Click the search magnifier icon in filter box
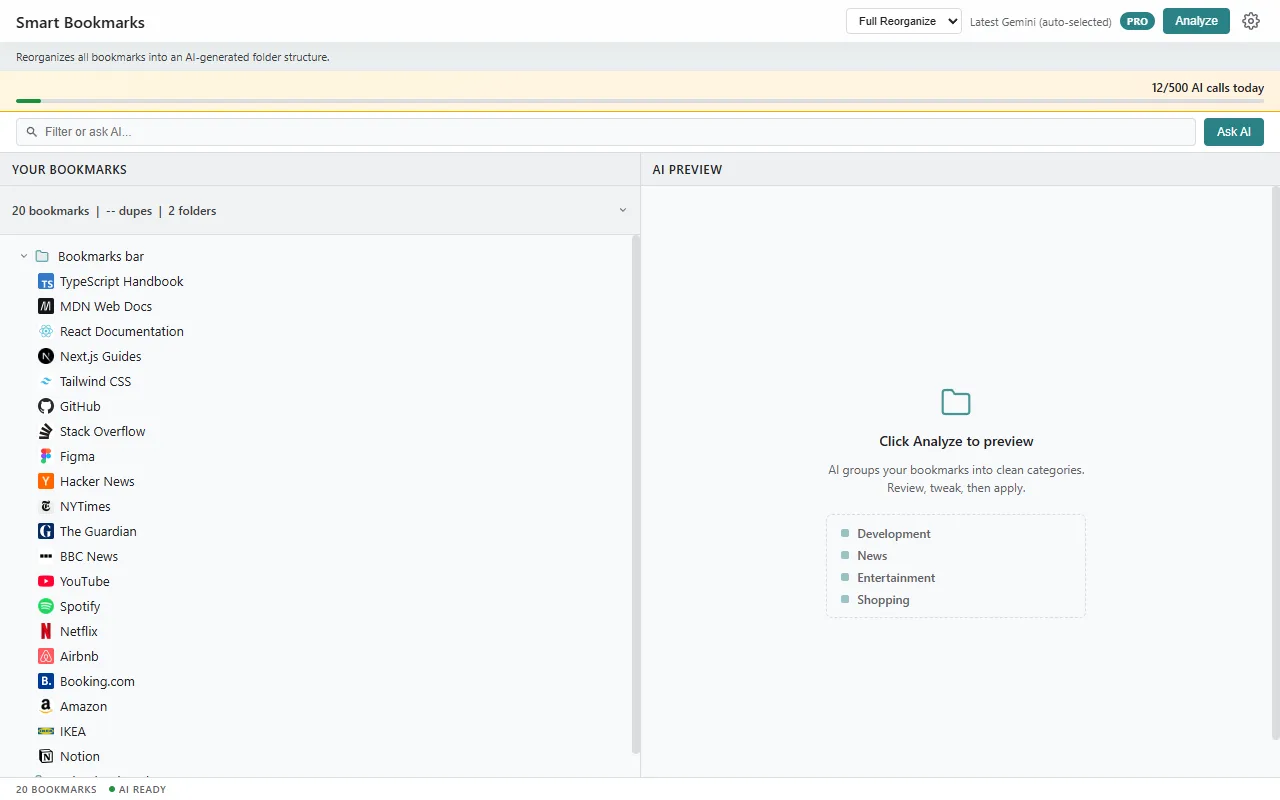 pyautogui.click(x=32, y=132)
